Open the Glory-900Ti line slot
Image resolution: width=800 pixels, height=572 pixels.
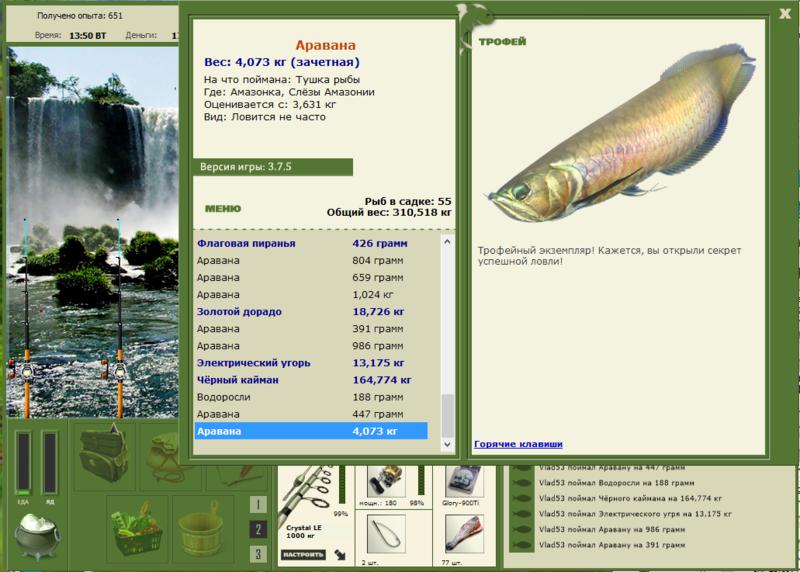[464, 481]
